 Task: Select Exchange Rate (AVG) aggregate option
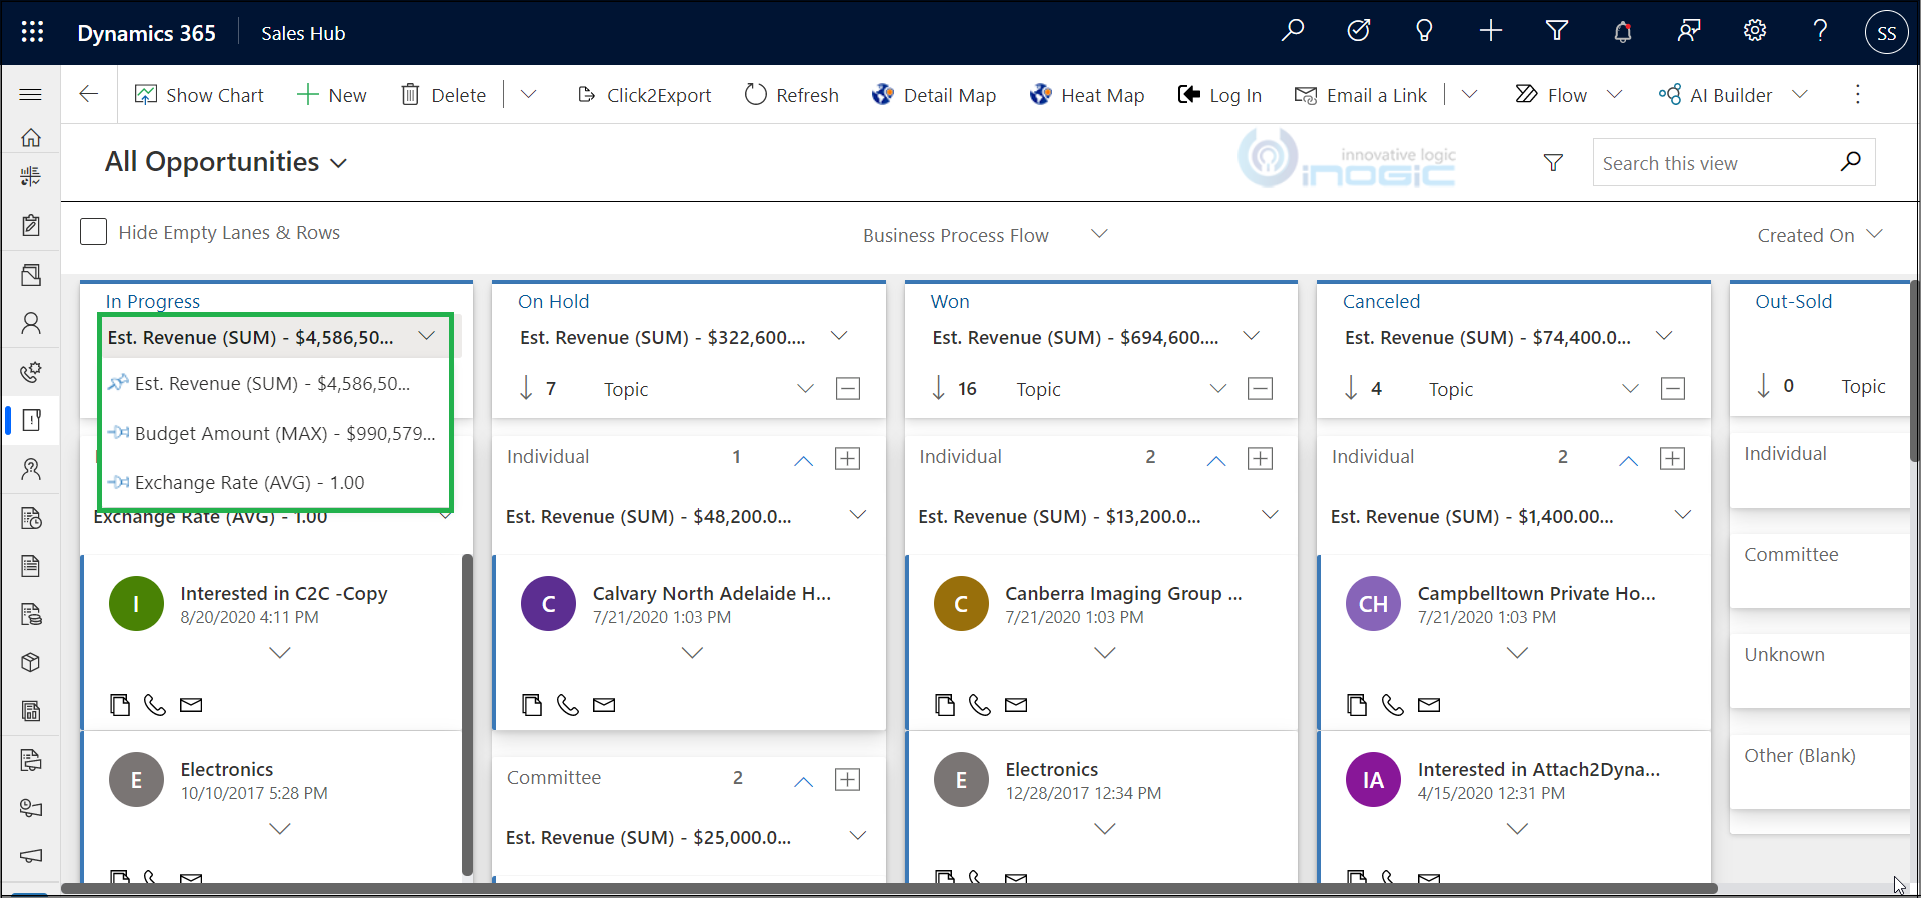[275, 482]
